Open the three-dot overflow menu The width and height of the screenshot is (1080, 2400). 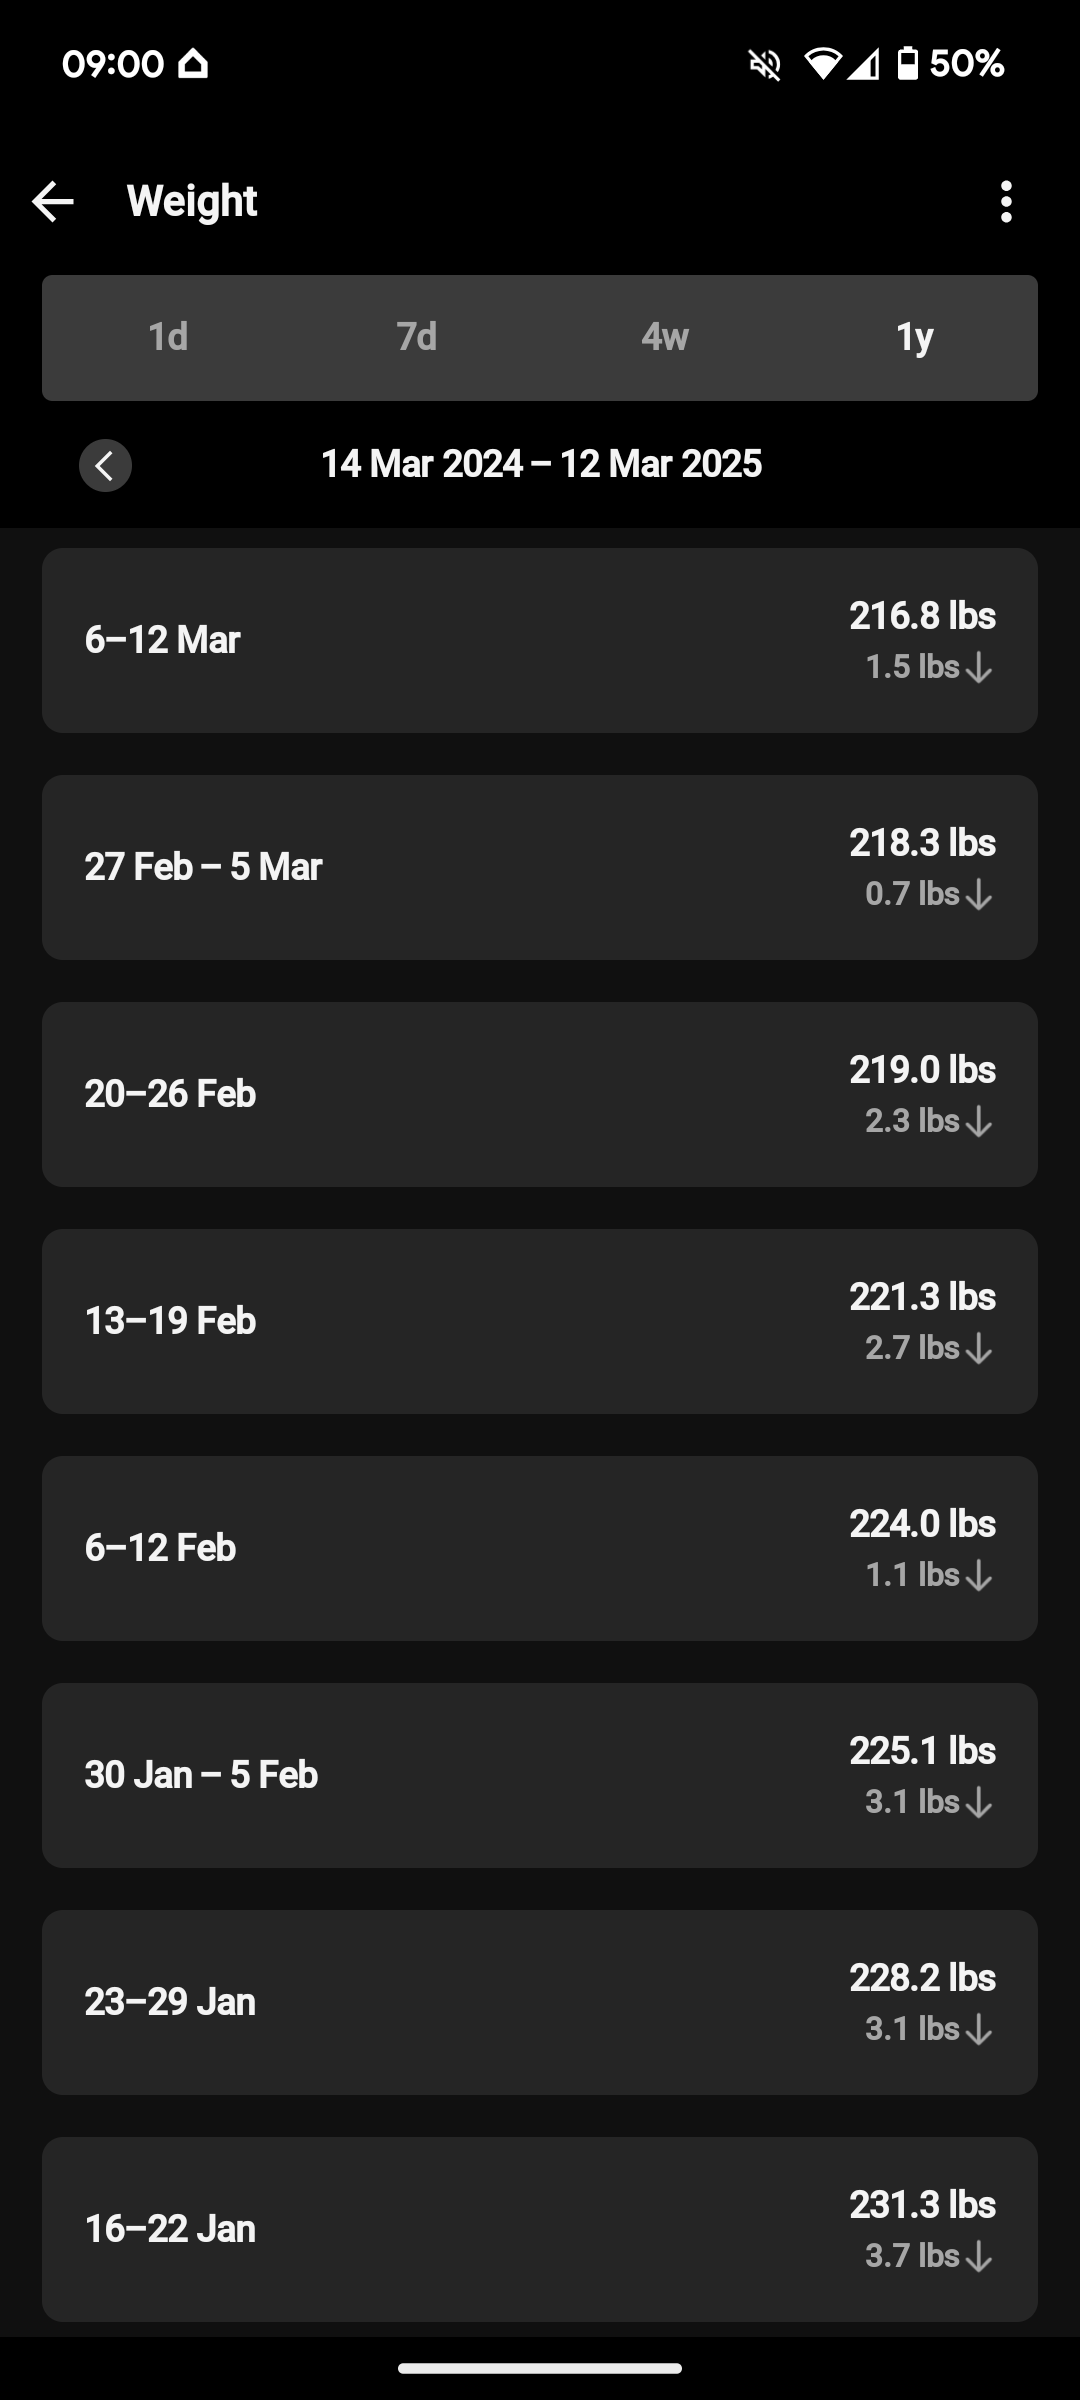tap(1006, 202)
